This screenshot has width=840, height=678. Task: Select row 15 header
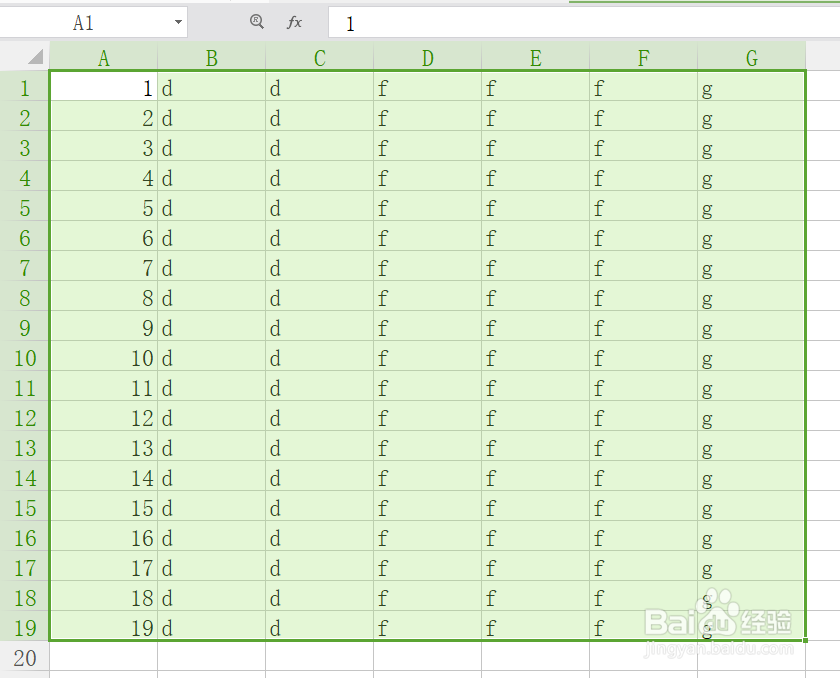(x=25, y=506)
